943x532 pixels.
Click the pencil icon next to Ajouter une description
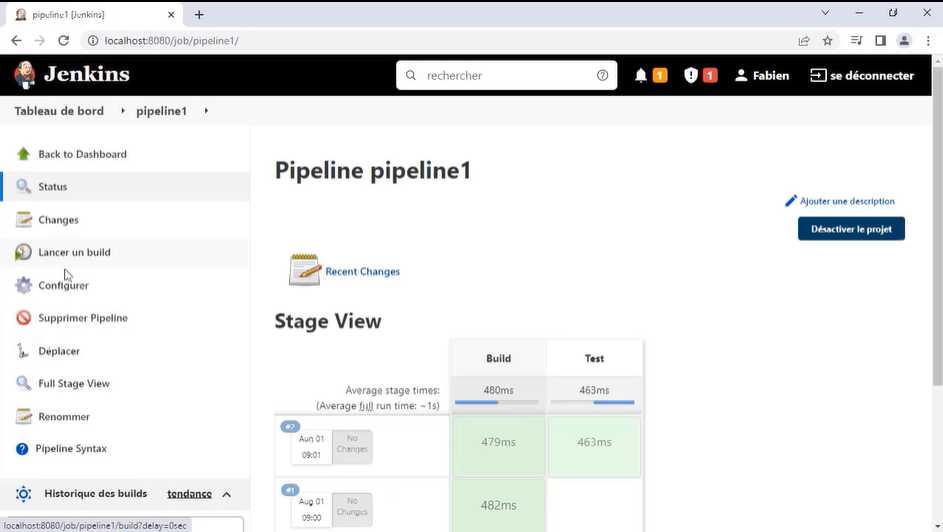tap(791, 201)
